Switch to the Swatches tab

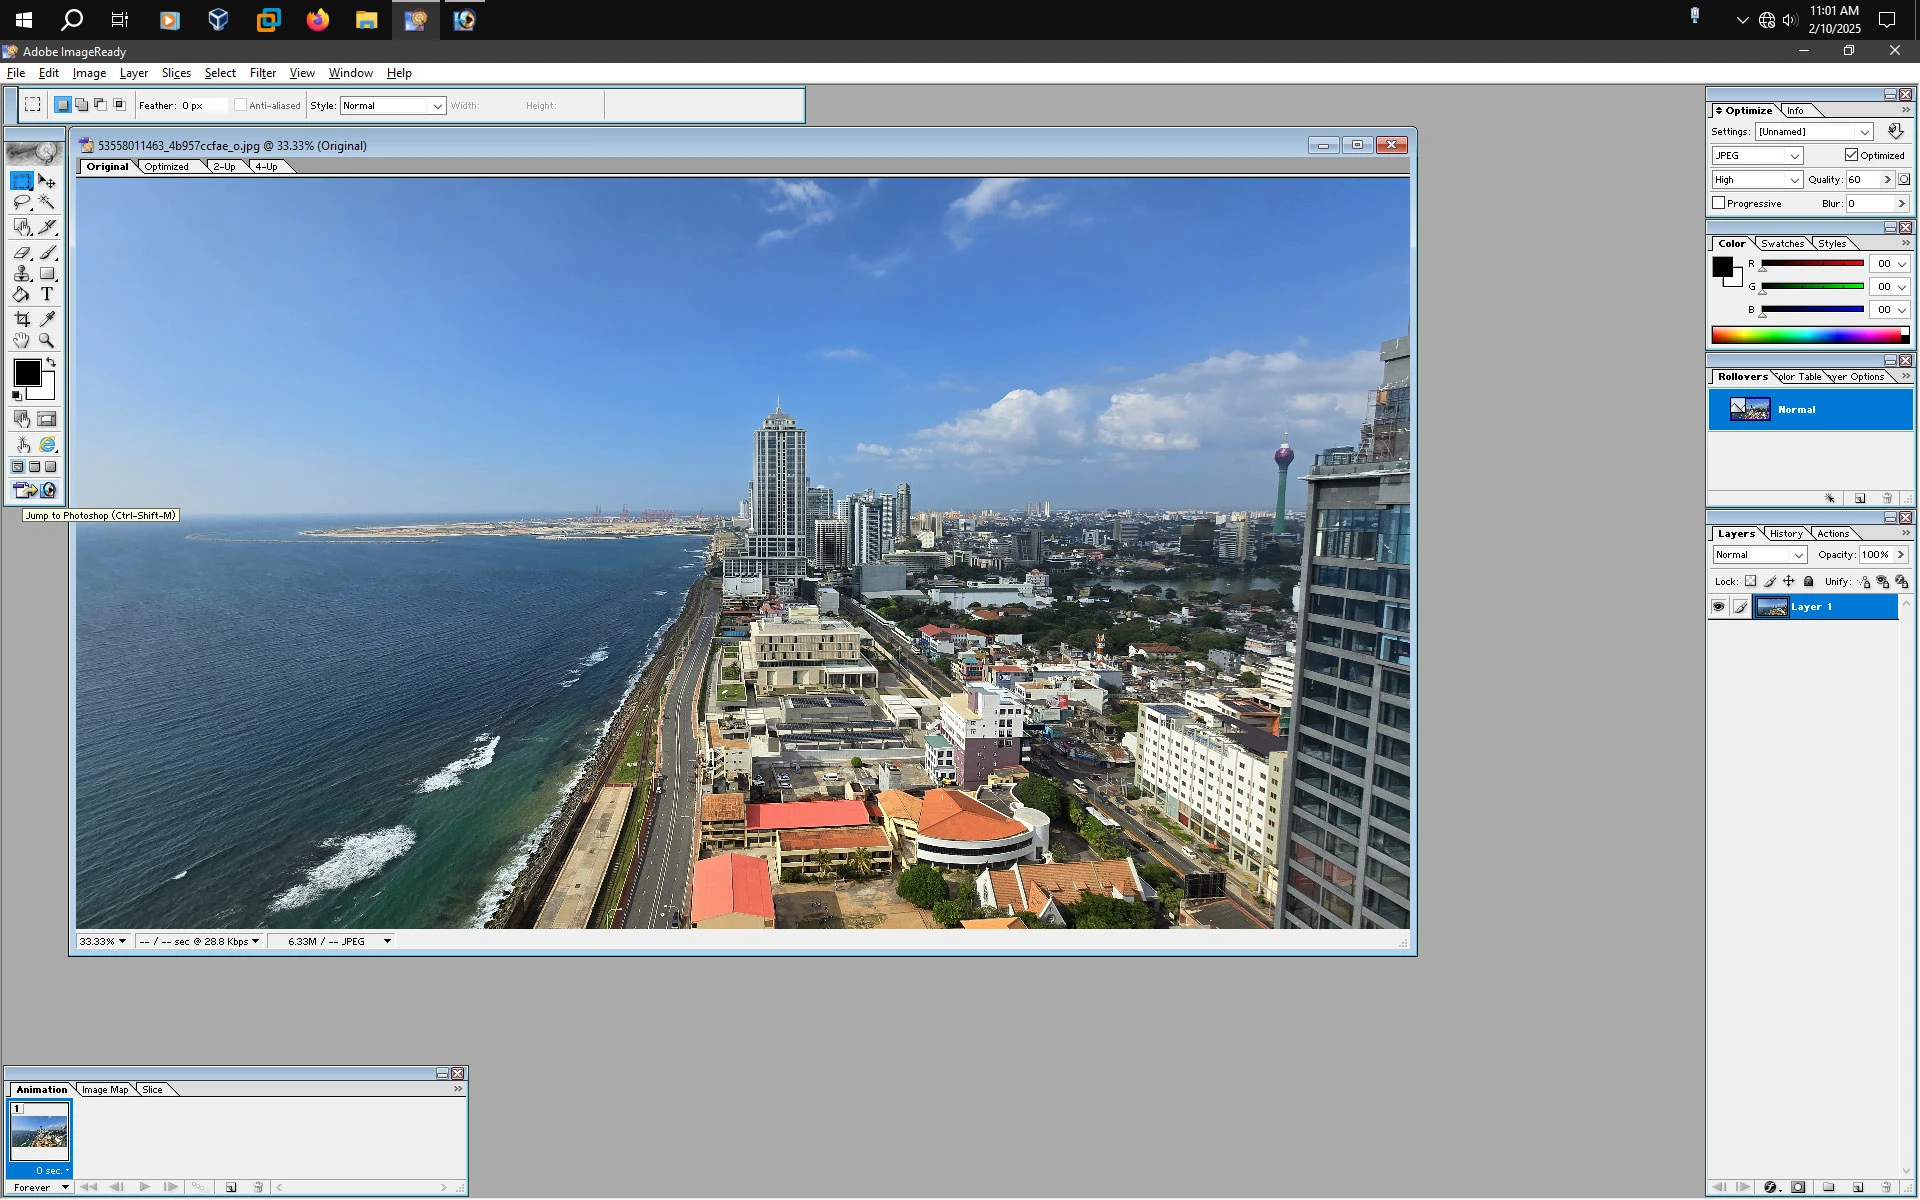click(x=1782, y=244)
